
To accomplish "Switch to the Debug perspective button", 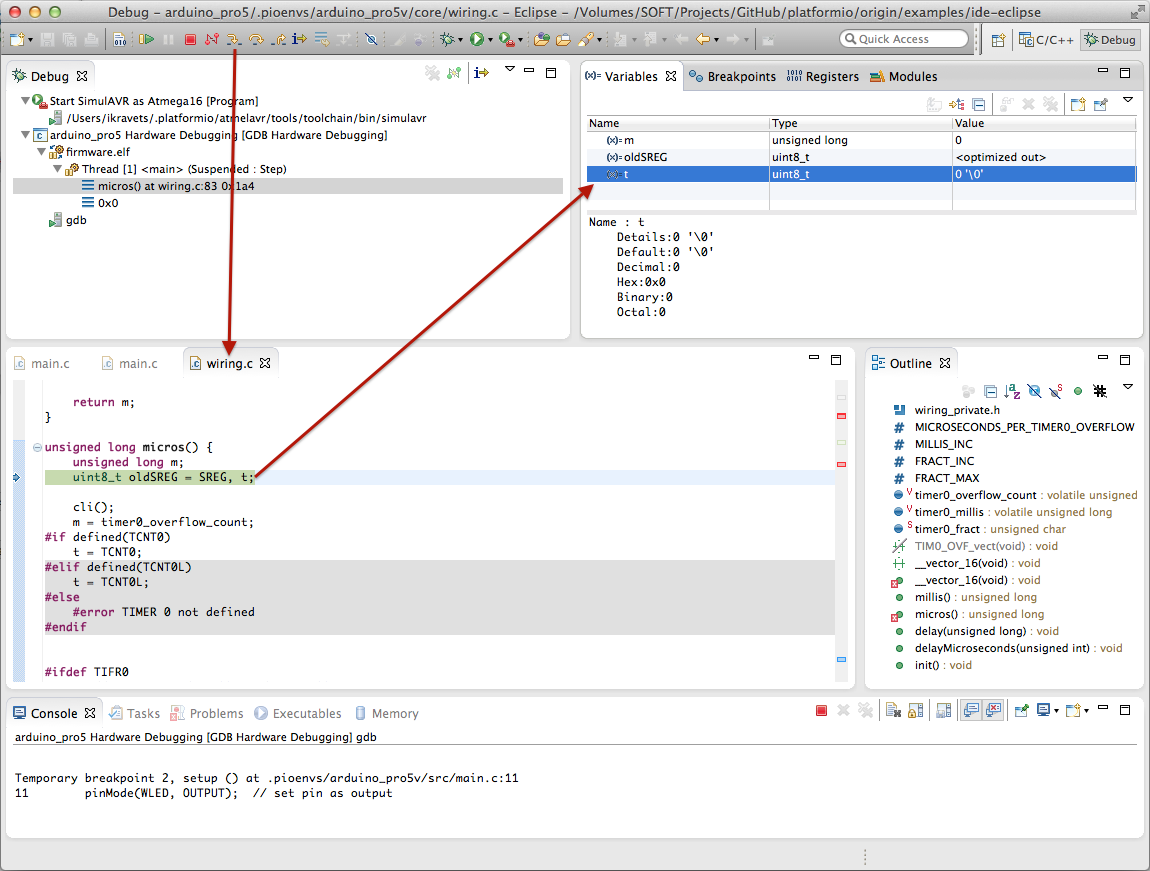I will point(1110,40).
